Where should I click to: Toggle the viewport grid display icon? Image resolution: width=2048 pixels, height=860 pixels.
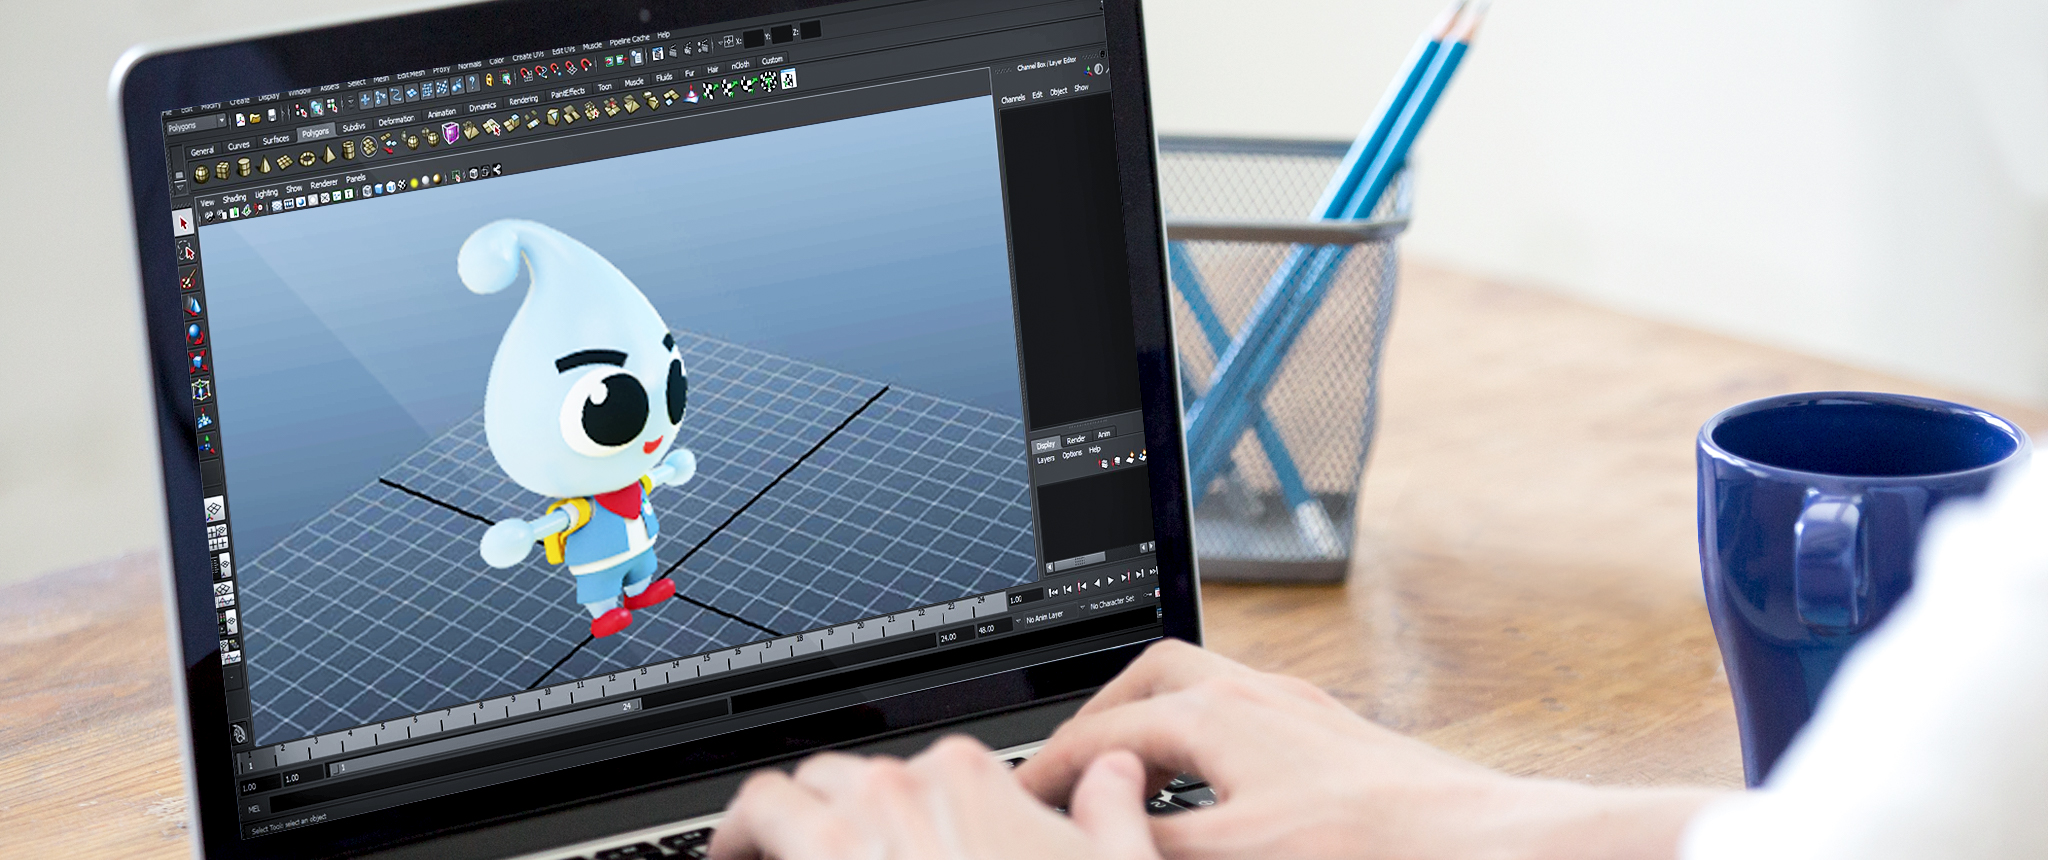click(x=277, y=206)
